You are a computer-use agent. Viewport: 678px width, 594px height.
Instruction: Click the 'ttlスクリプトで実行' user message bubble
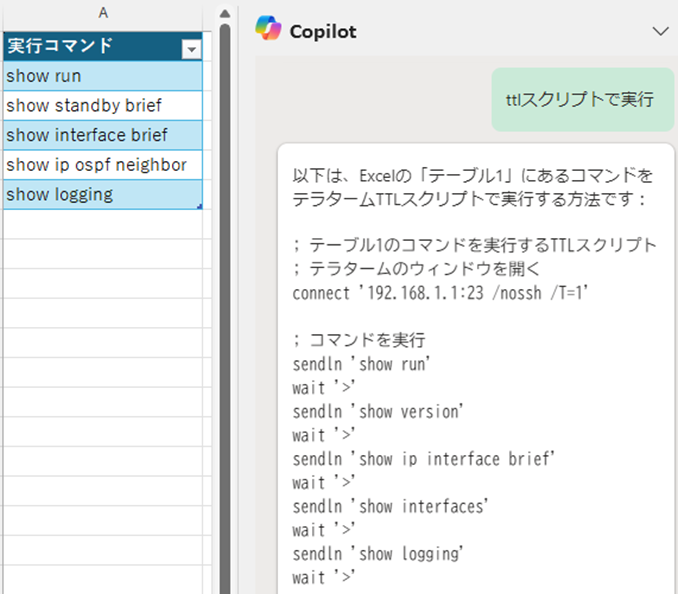(x=582, y=99)
